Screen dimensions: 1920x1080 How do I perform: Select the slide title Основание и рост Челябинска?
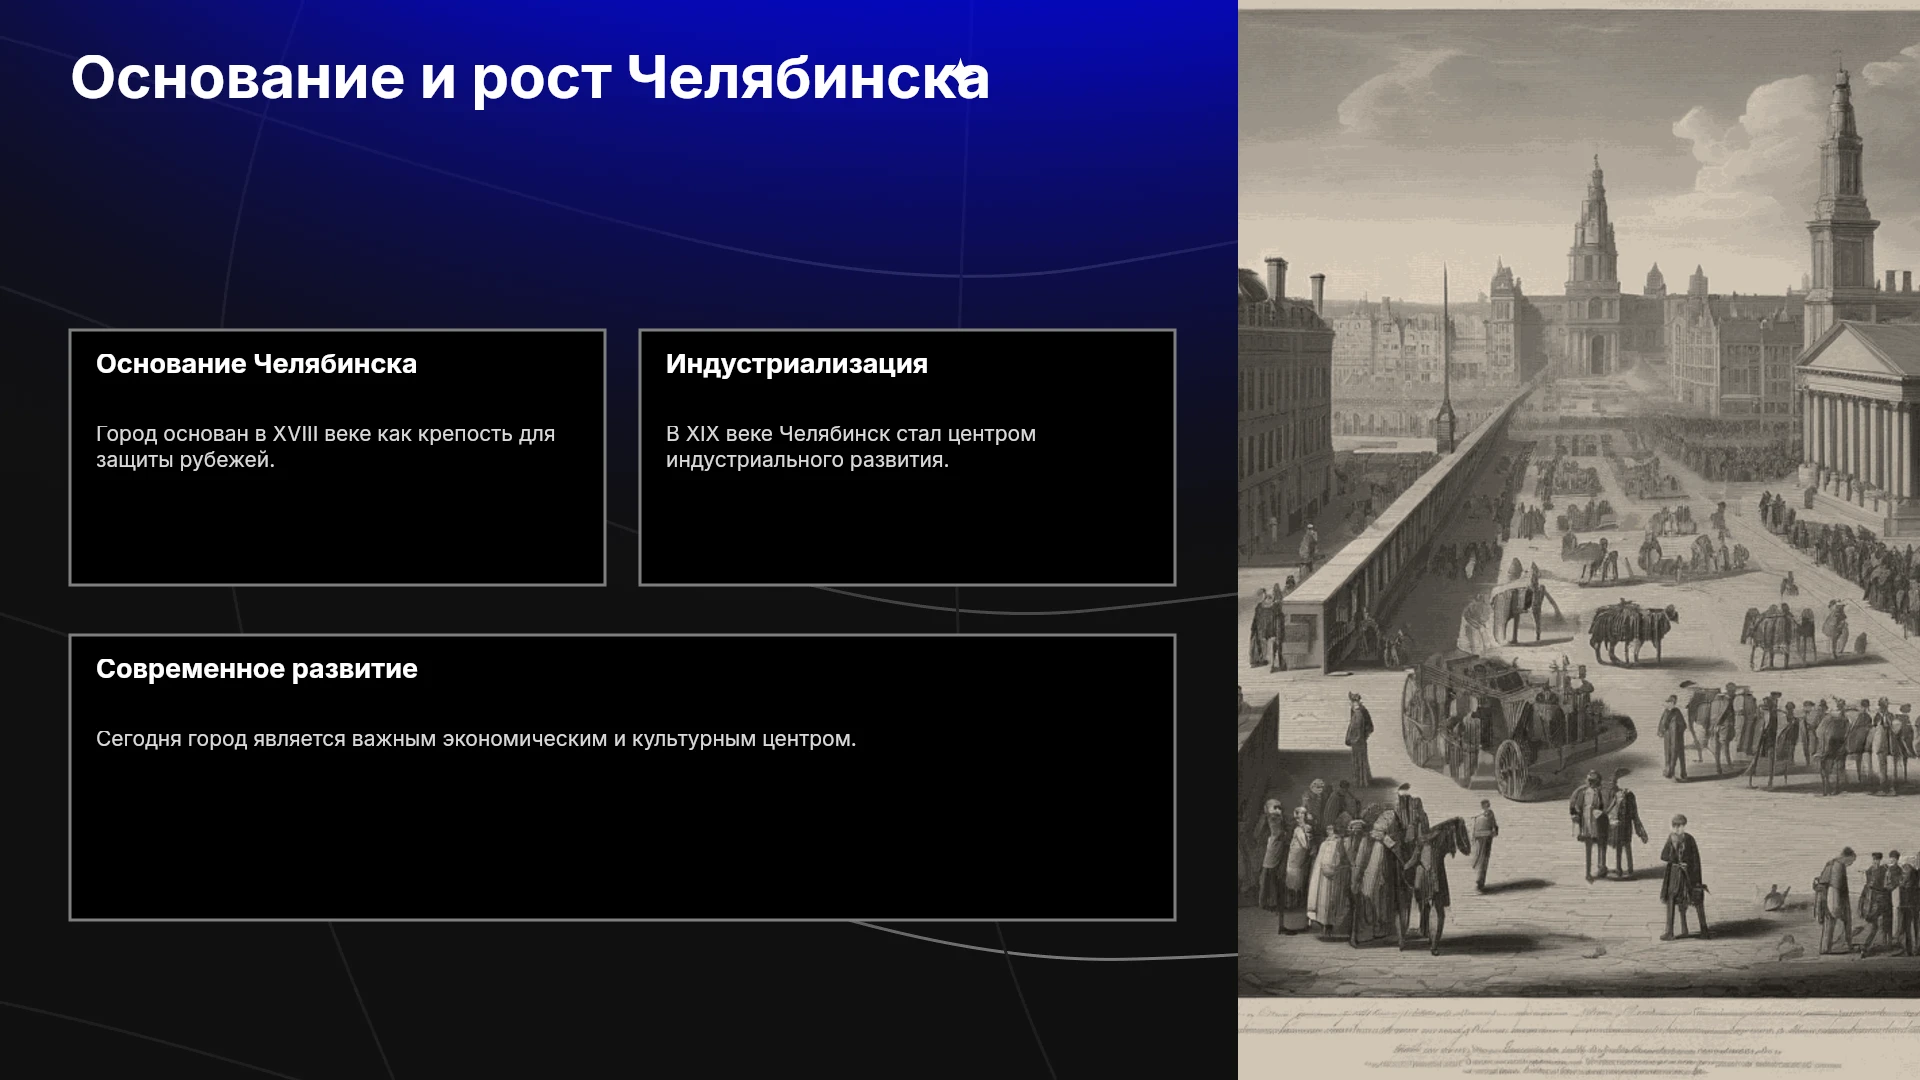point(530,78)
